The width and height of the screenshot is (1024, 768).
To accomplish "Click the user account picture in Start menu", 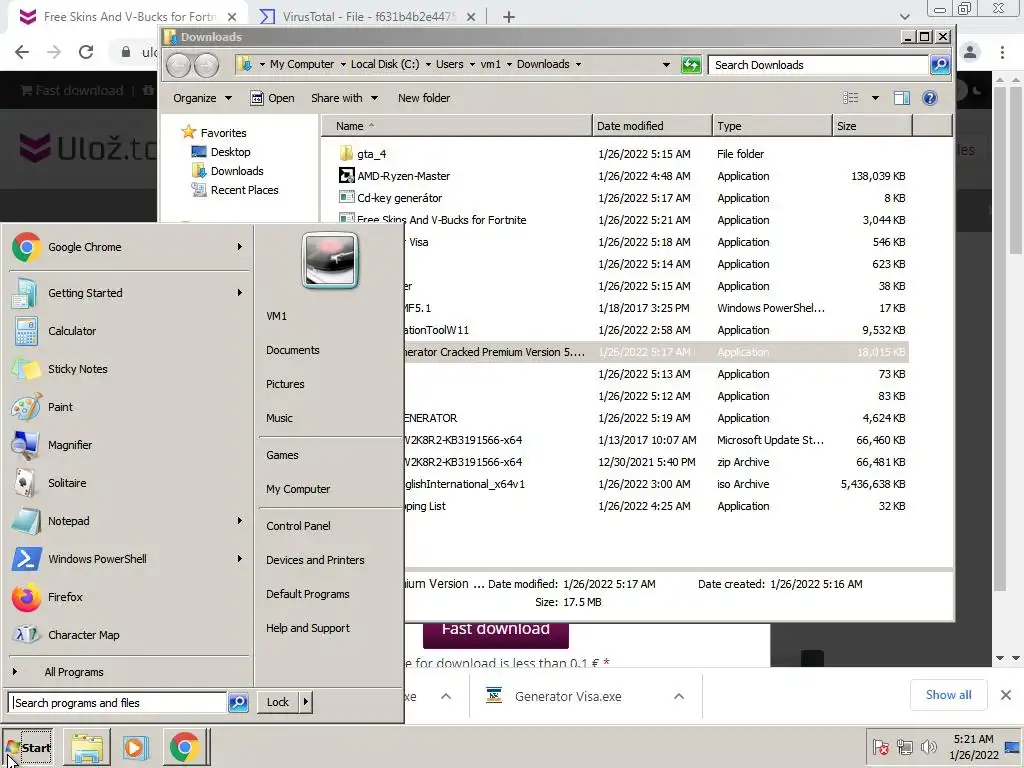I will point(330,260).
